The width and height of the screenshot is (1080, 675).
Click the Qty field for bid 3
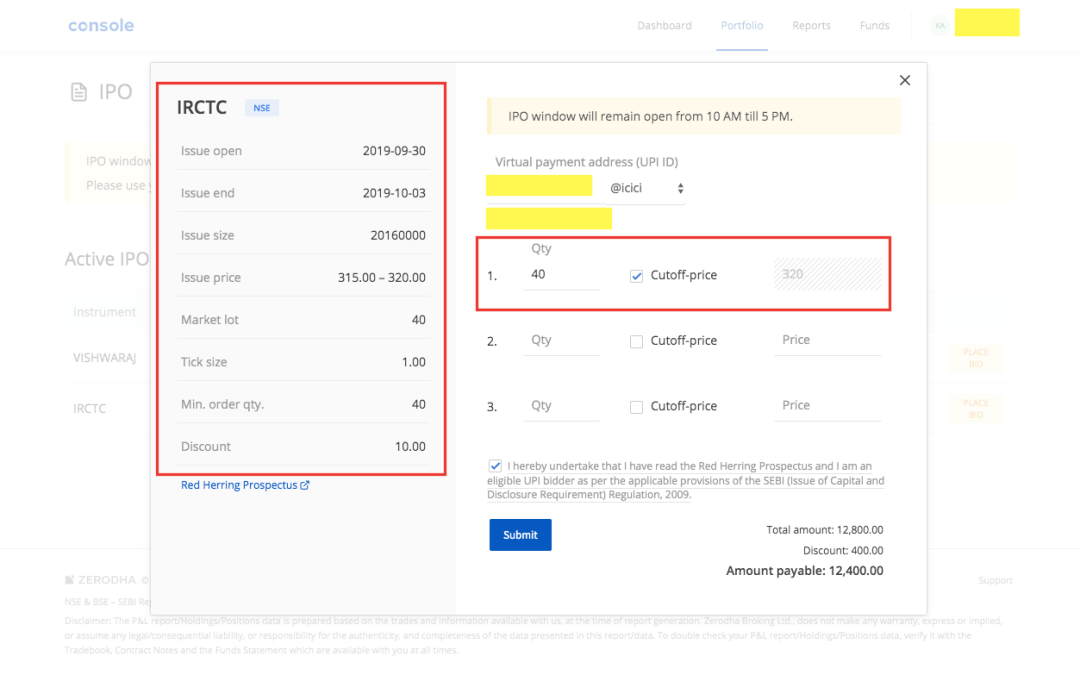[561, 406]
